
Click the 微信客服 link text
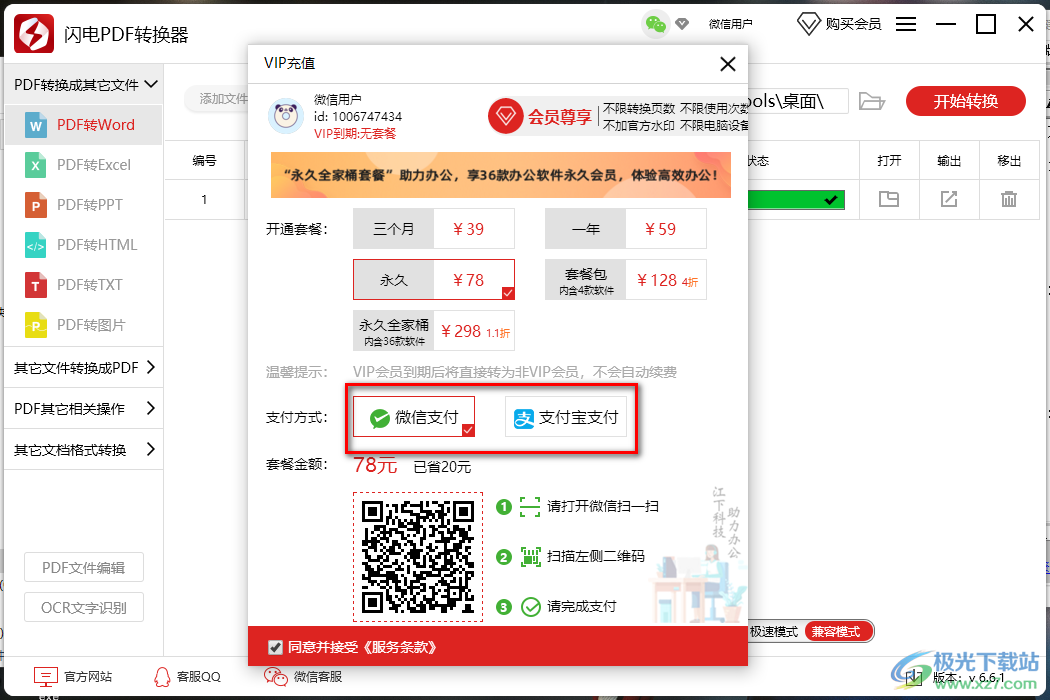(318, 677)
